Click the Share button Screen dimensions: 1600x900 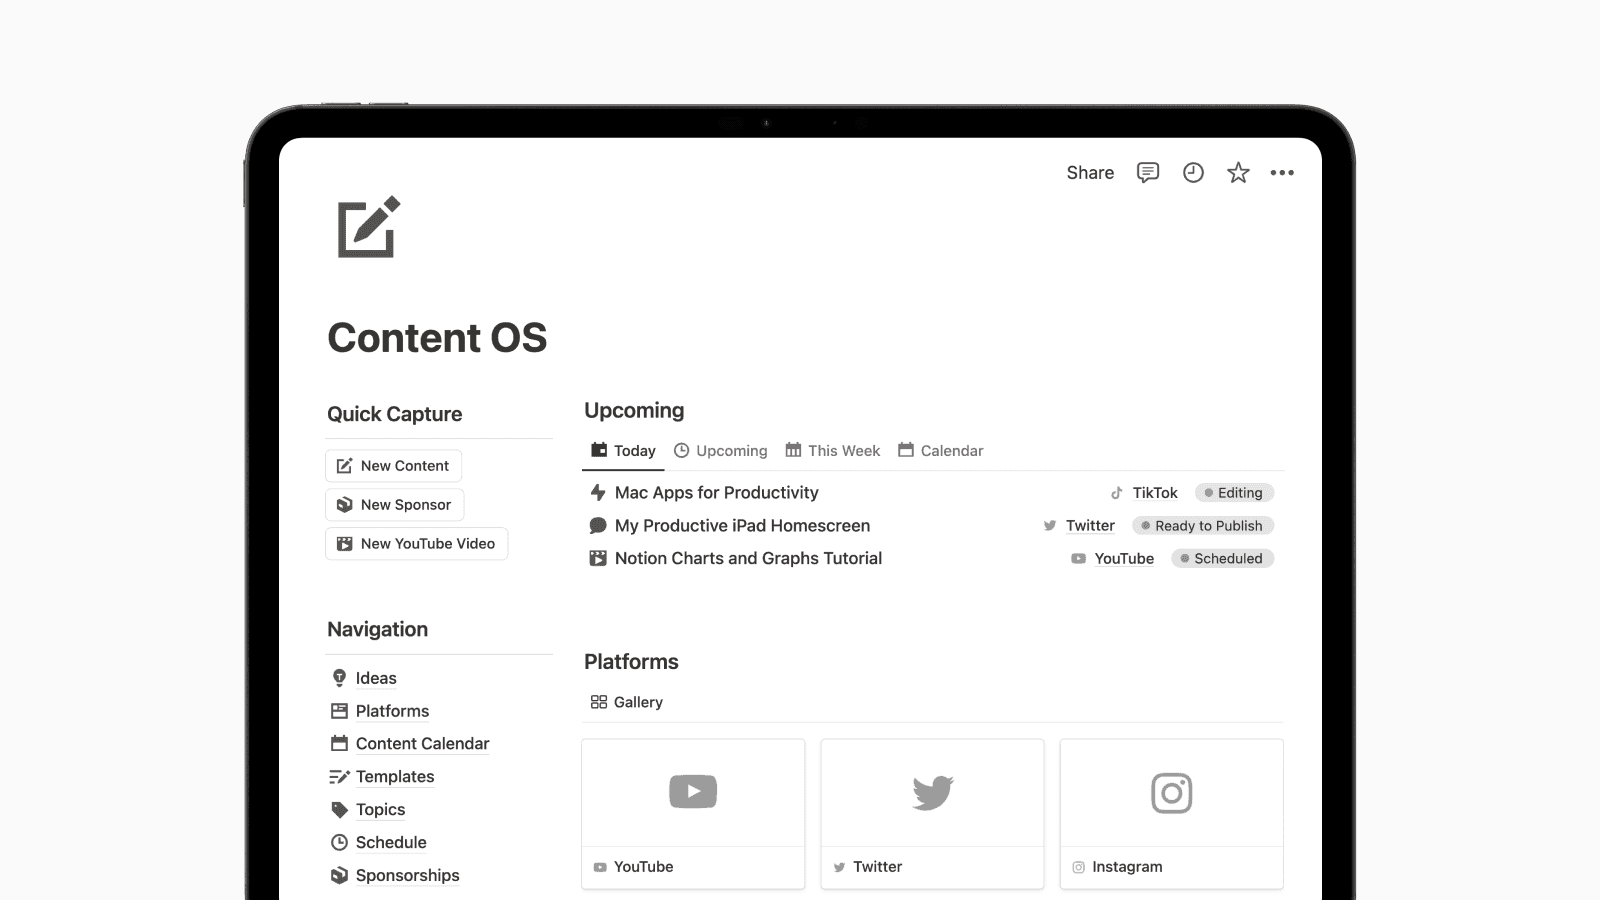[x=1089, y=172]
